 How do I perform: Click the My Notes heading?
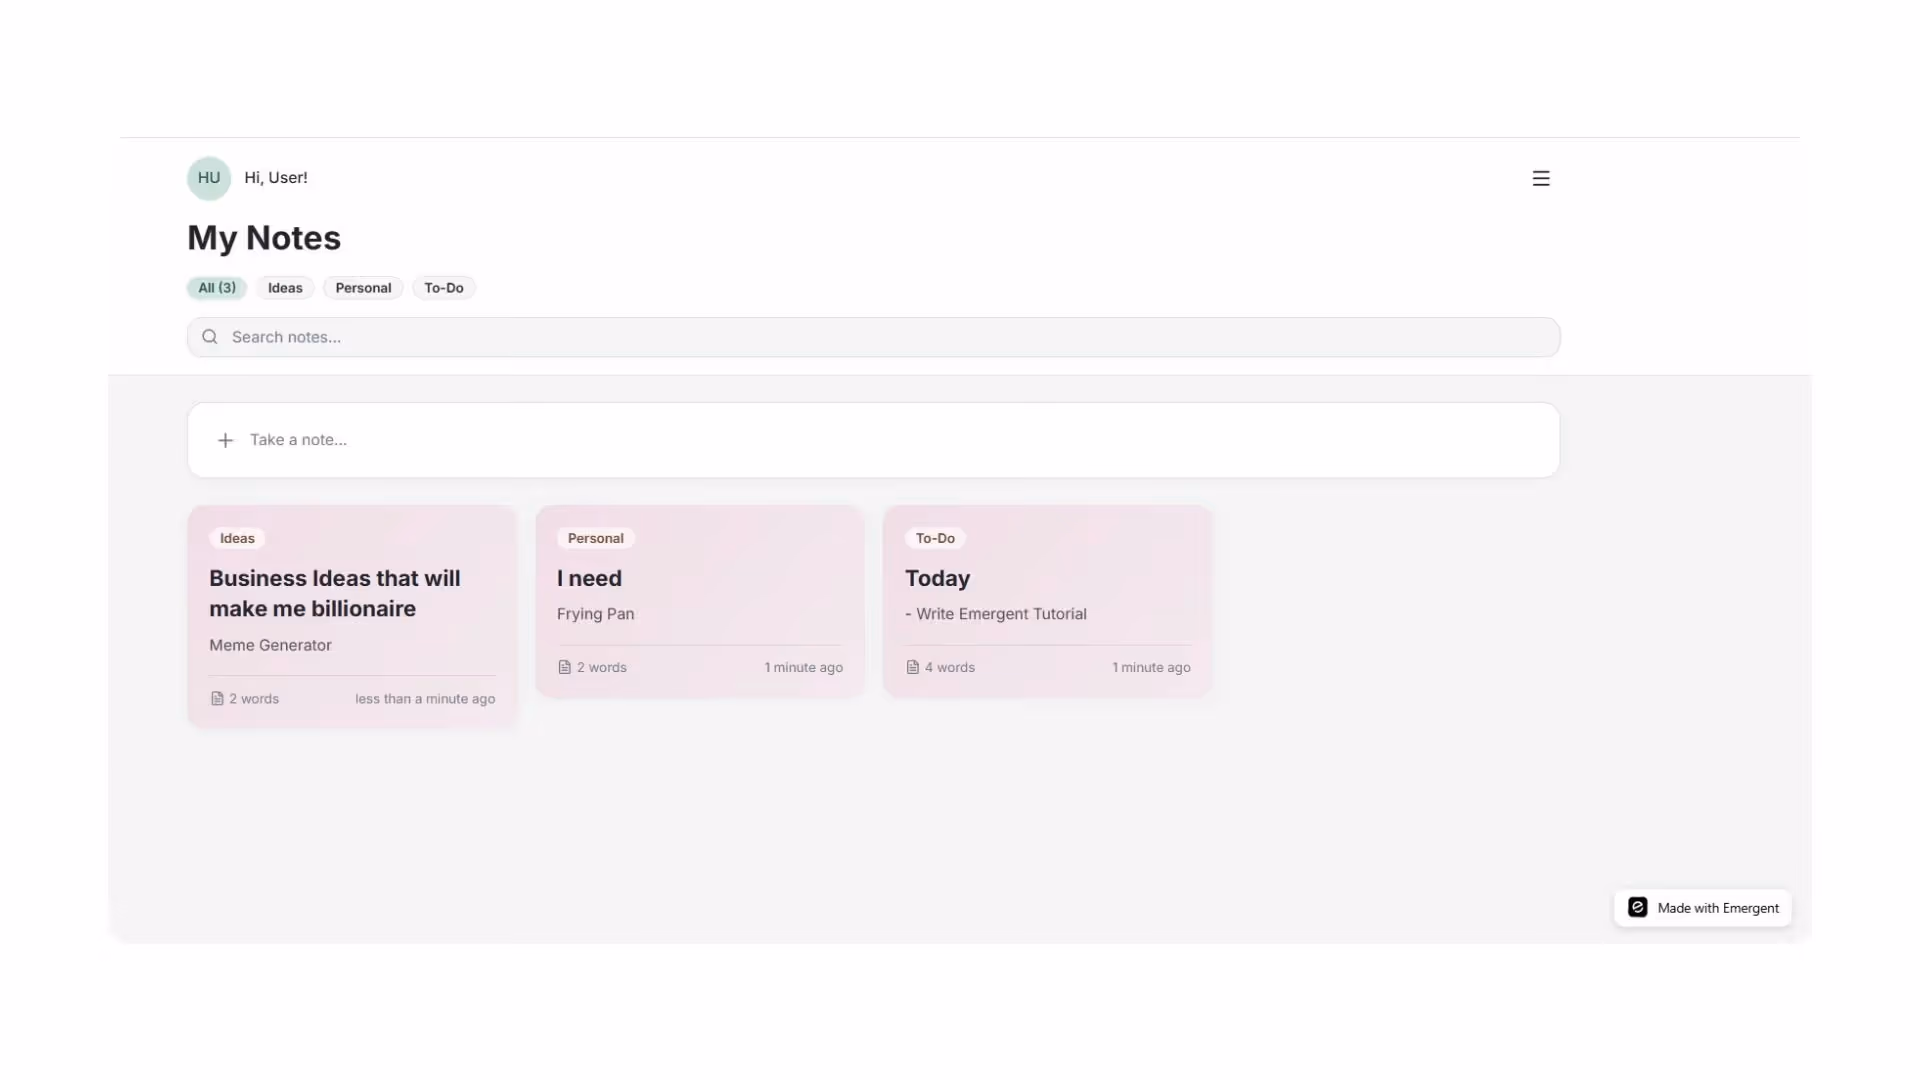click(x=264, y=238)
